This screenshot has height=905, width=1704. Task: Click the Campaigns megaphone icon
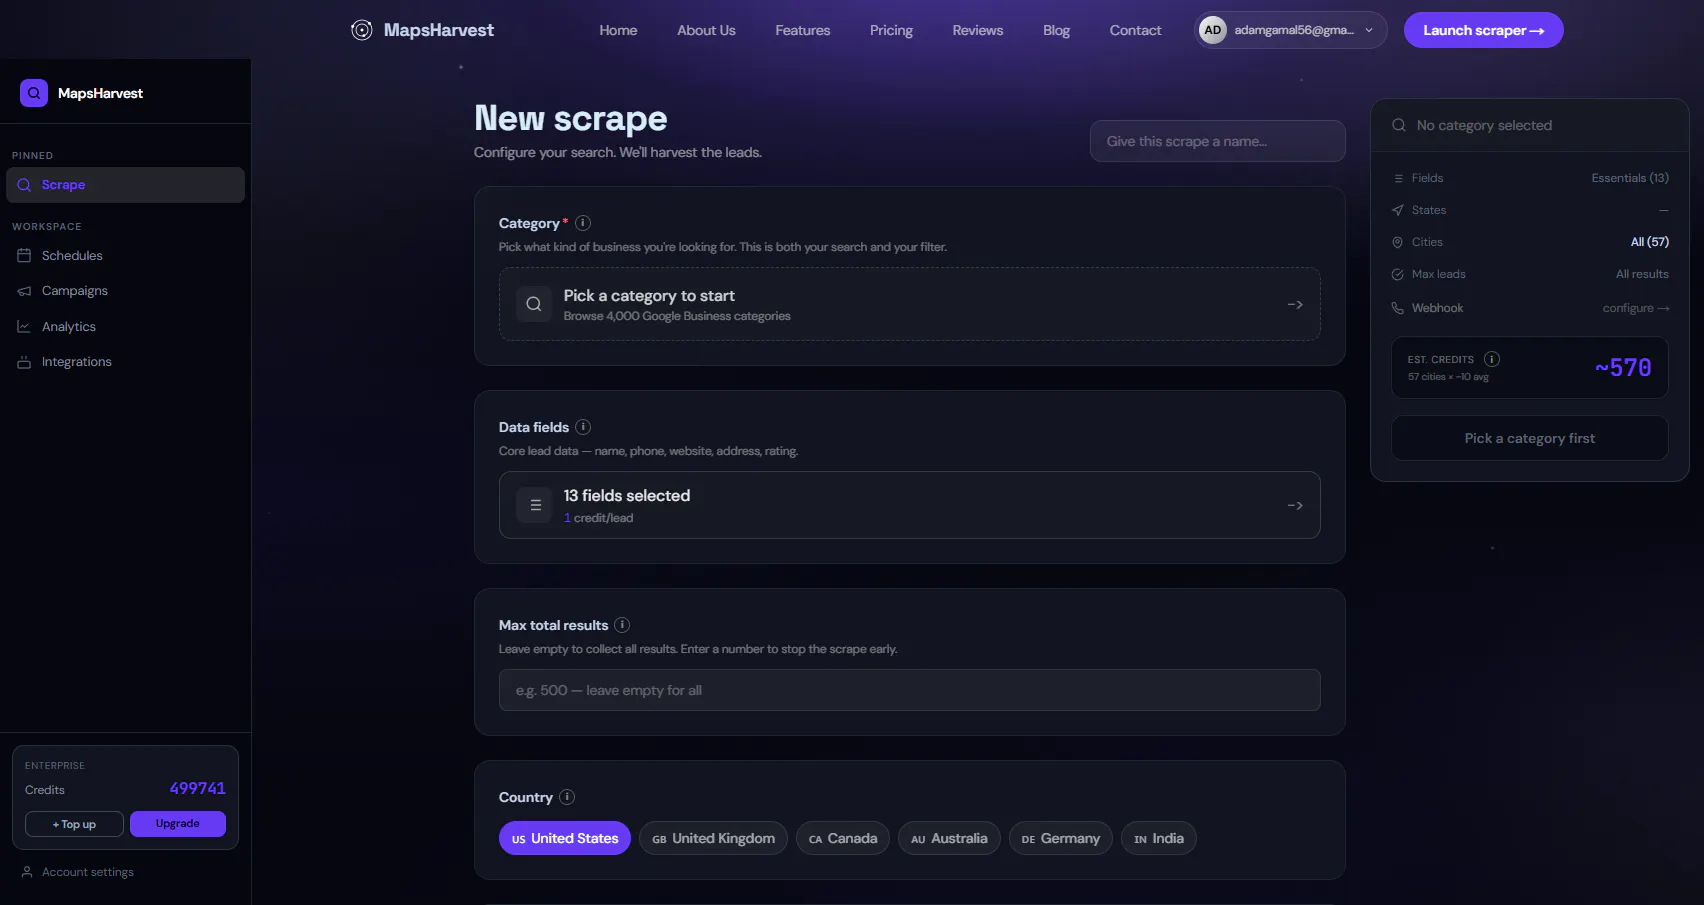click(x=24, y=291)
